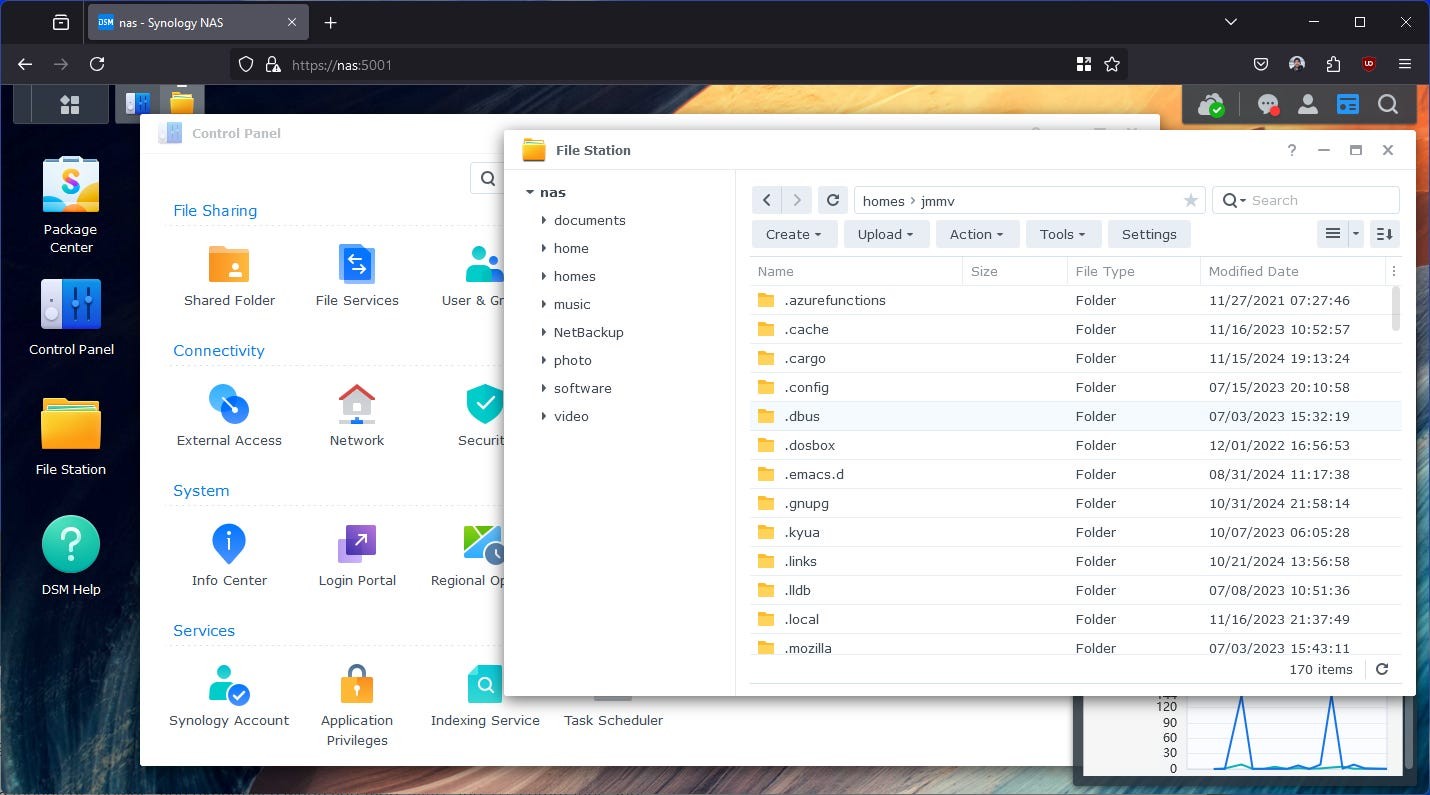Viewport: 1430px width, 795px height.
Task: Switch to File Station in DSM taskbar
Action: [x=182, y=104]
